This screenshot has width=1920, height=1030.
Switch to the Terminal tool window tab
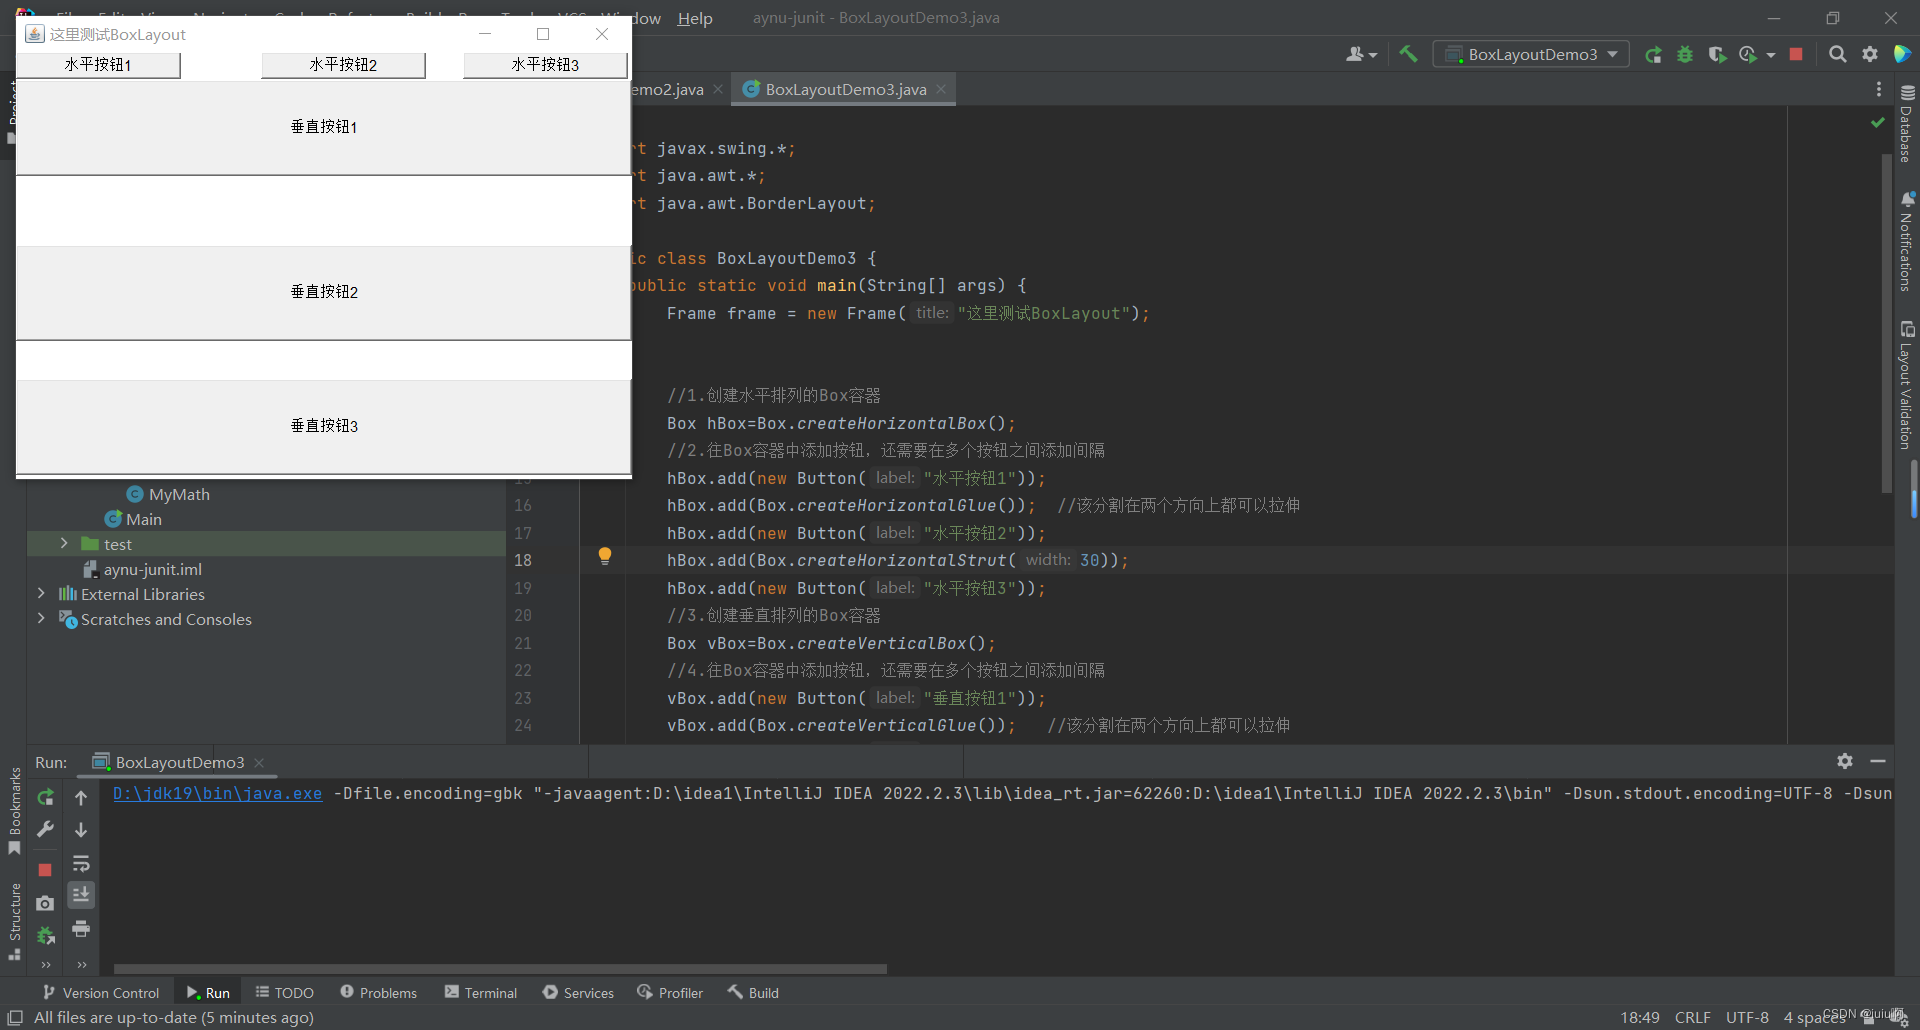point(480,991)
